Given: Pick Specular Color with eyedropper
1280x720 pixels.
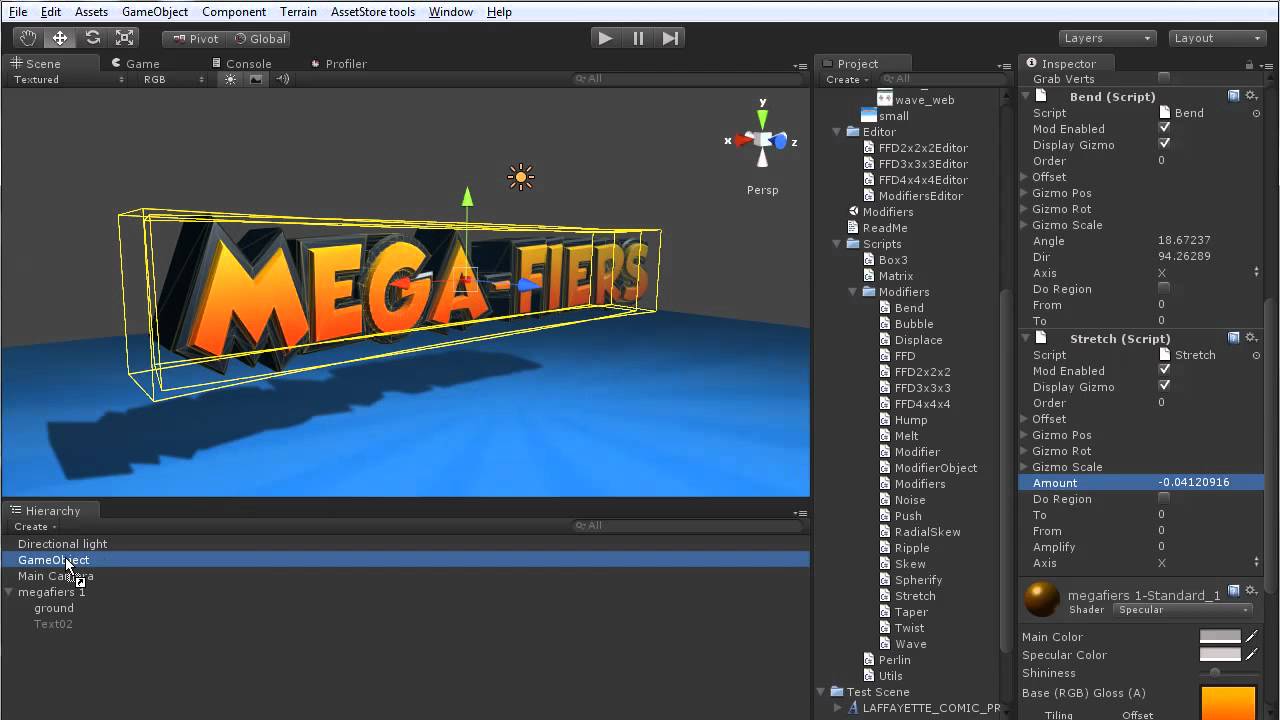Looking at the screenshot, I should 1251,654.
